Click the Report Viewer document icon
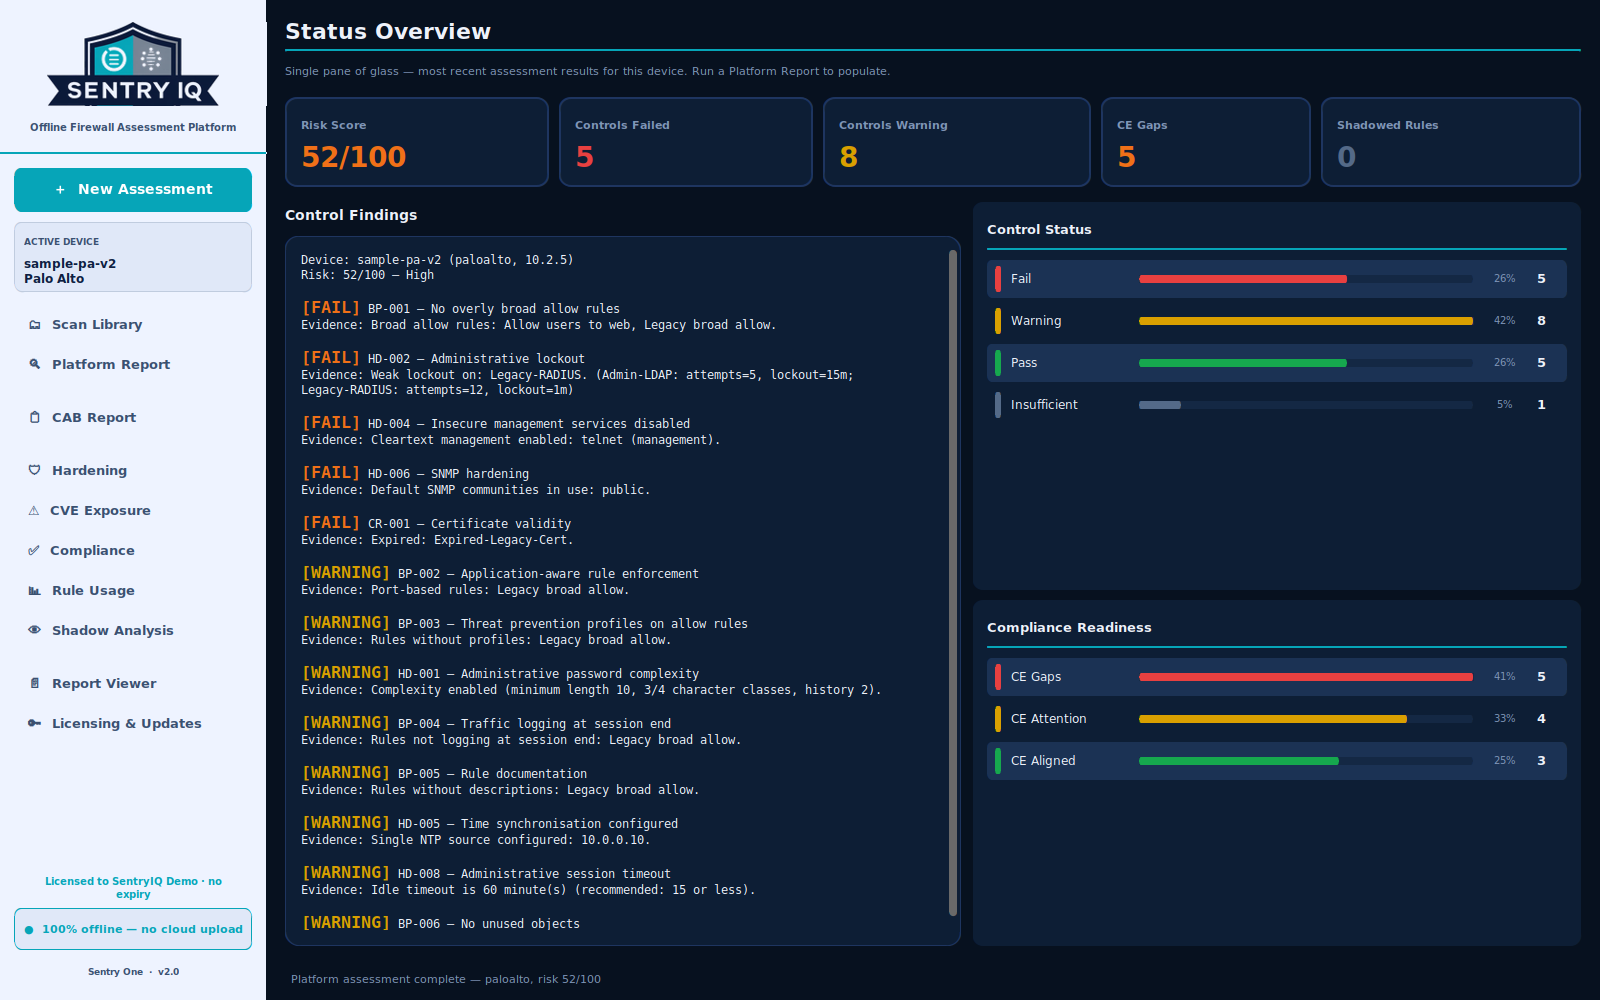Viewport: 1600px width, 1000px height. tap(35, 684)
